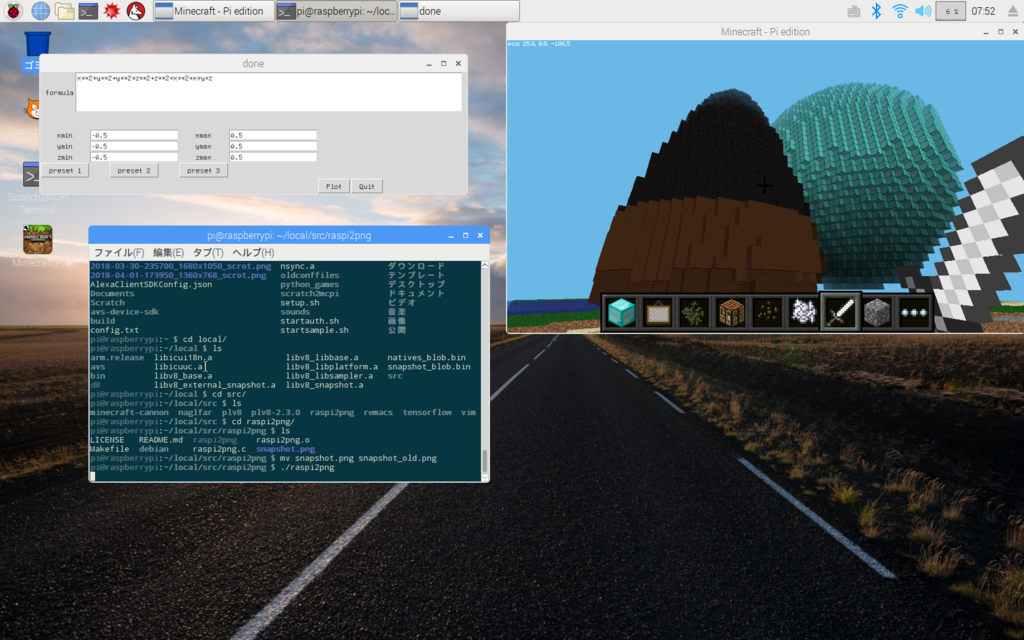This screenshot has width=1024, height=640.
Task: Select the painting frame hotbar slot
Action: pyautogui.click(x=657, y=312)
